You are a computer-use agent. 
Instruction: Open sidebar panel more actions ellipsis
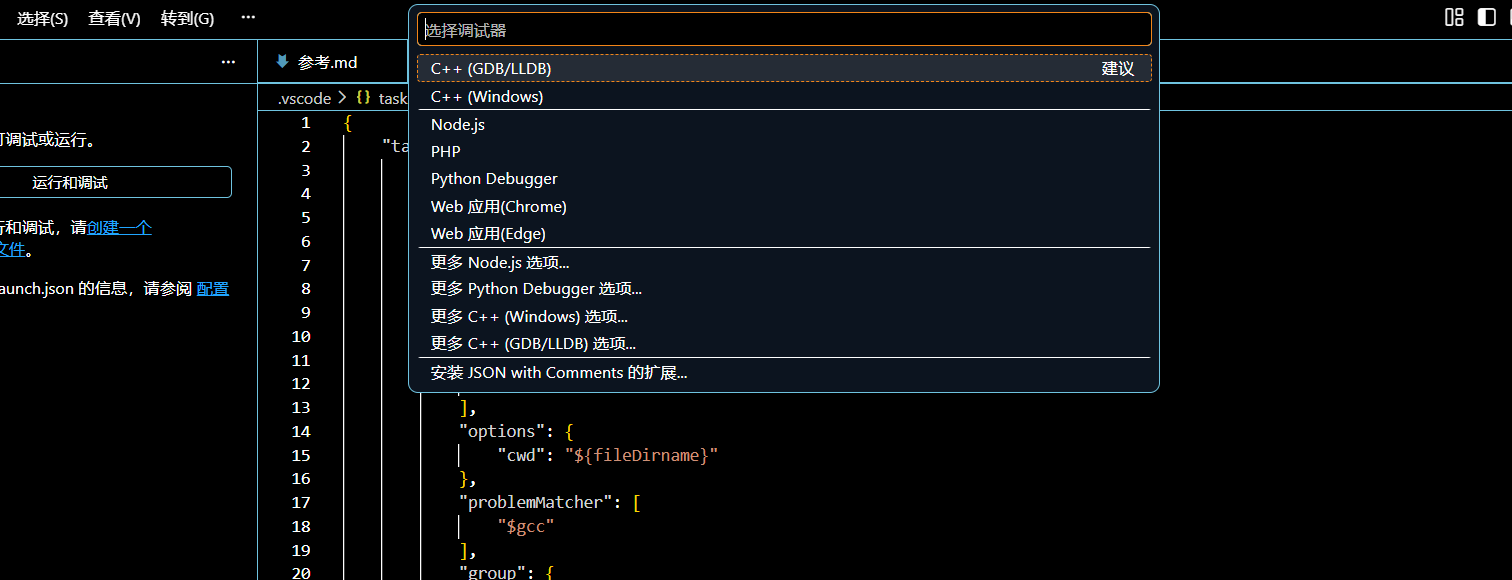(x=228, y=62)
